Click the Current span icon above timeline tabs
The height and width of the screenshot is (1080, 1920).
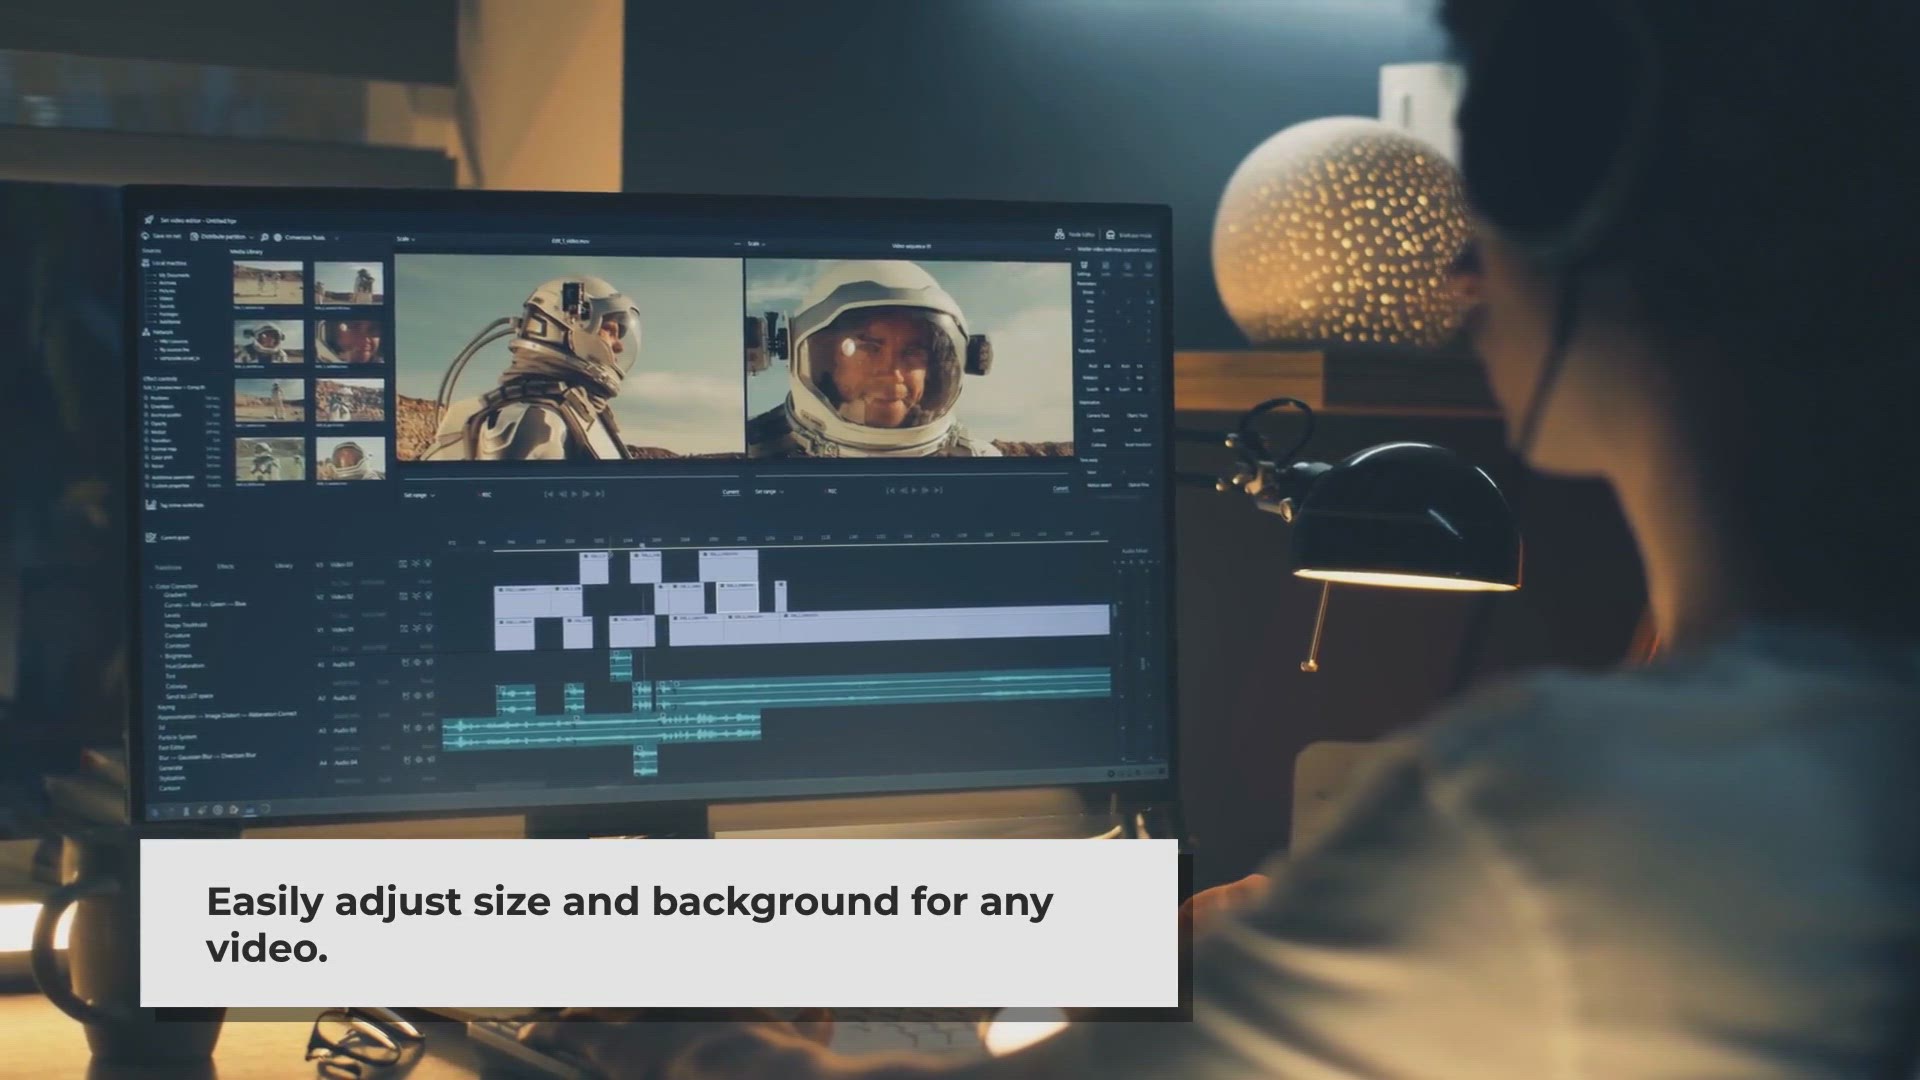point(150,537)
